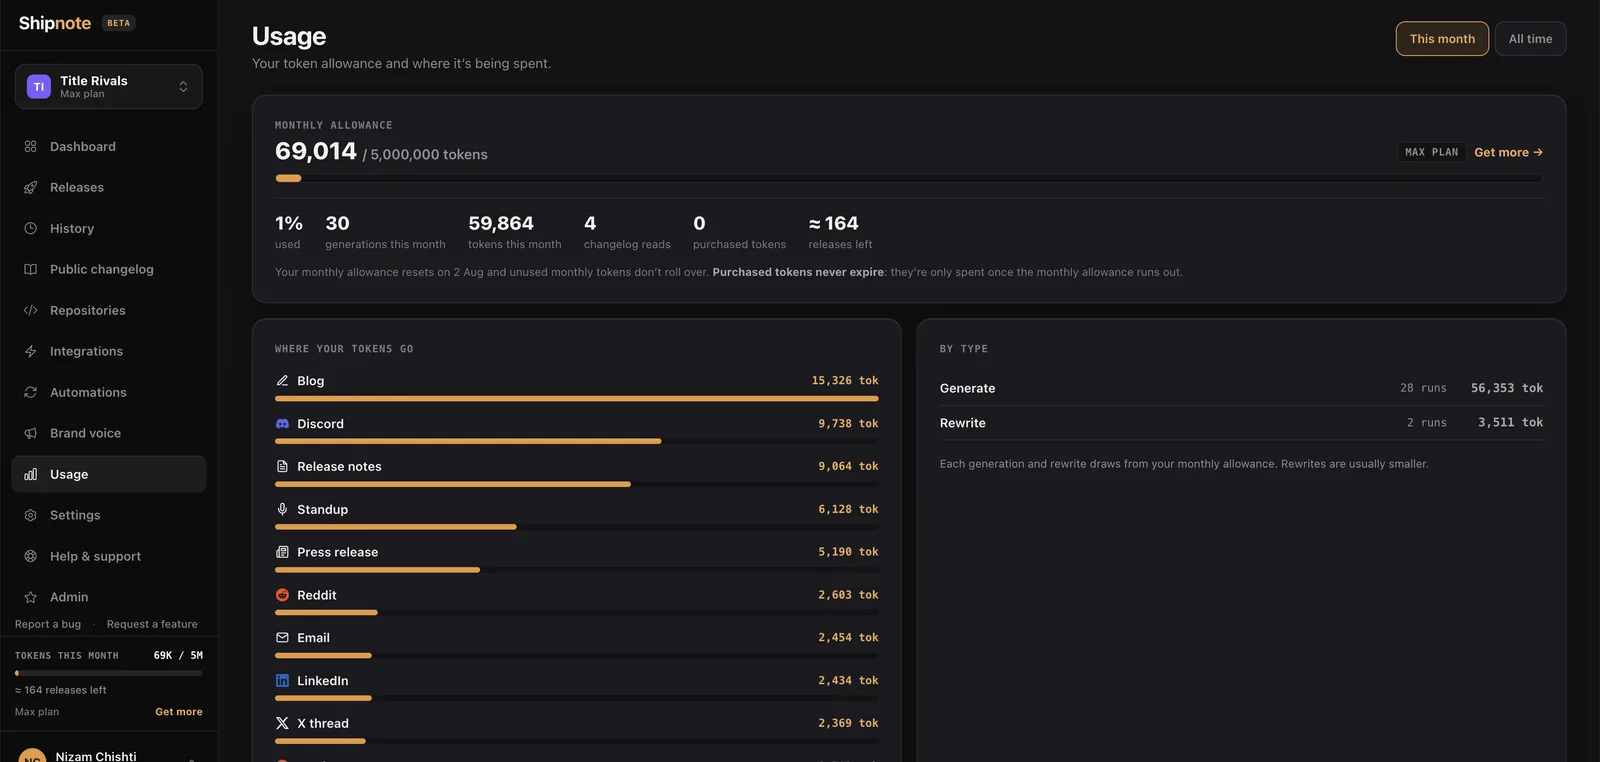Click the Admin star icon
1600x762 pixels.
(30, 597)
